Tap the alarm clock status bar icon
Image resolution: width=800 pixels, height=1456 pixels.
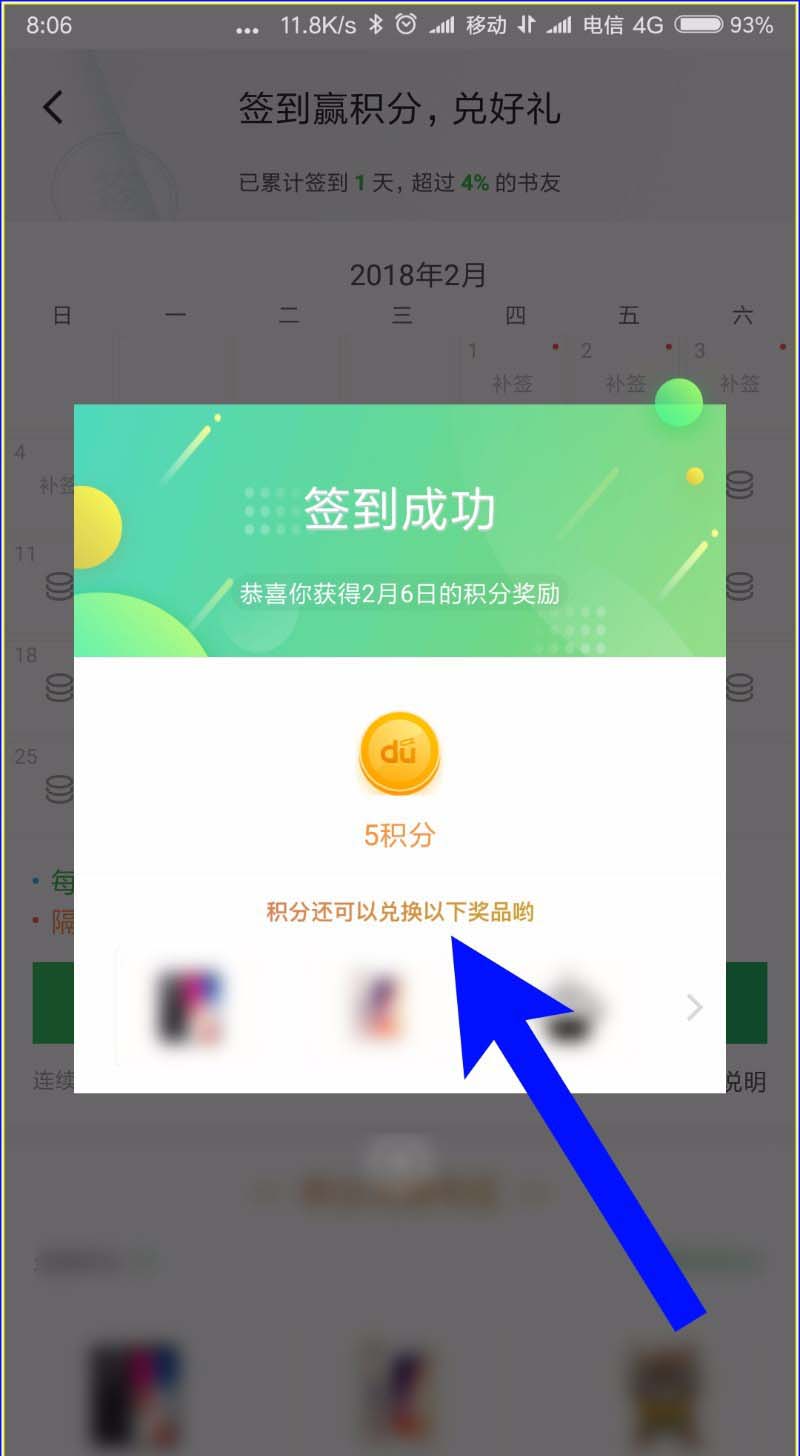(x=405, y=25)
